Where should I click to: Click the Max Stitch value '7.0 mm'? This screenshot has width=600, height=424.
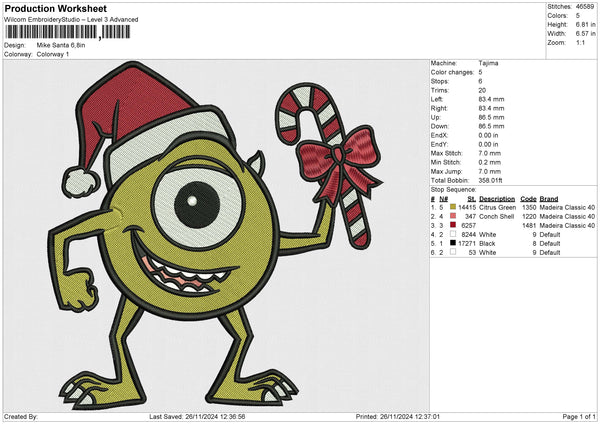pos(489,153)
